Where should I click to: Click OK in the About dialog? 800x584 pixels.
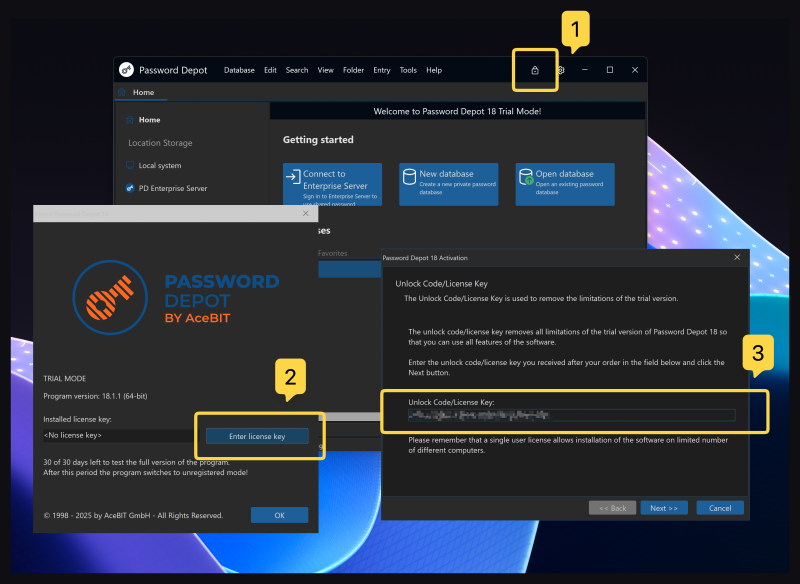pyautogui.click(x=280, y=515)
